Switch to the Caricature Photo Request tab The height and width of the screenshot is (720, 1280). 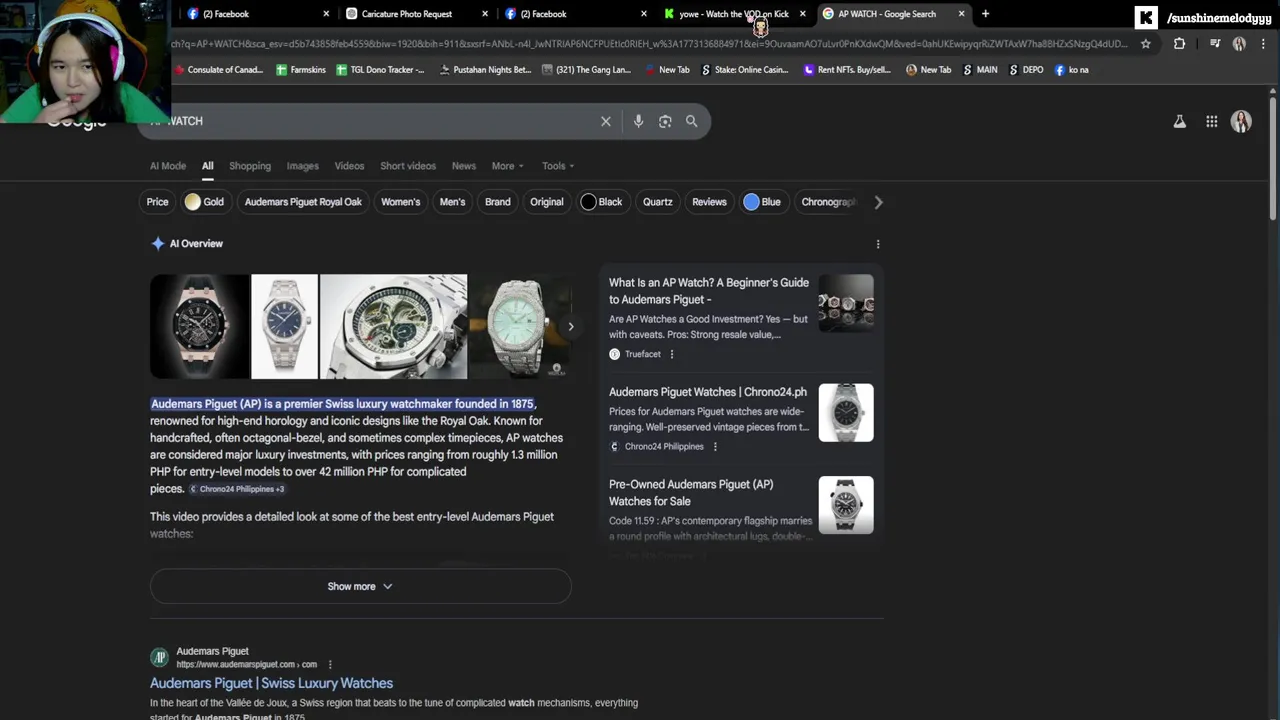[x=414, y=14]
